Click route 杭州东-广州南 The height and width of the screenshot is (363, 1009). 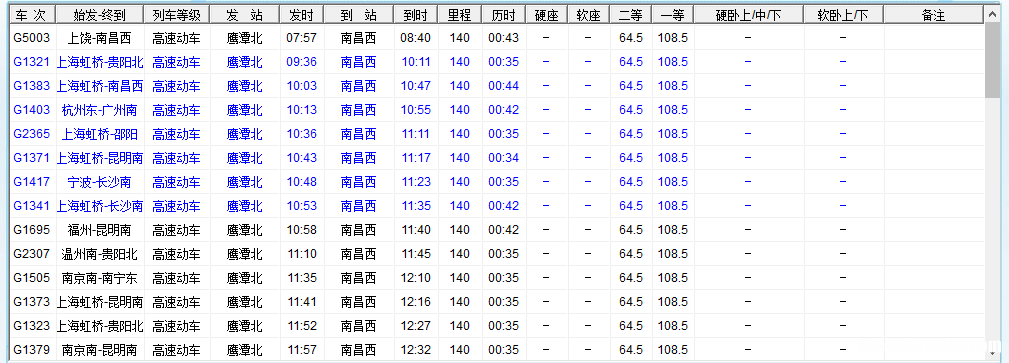click(x=100, y=110)
